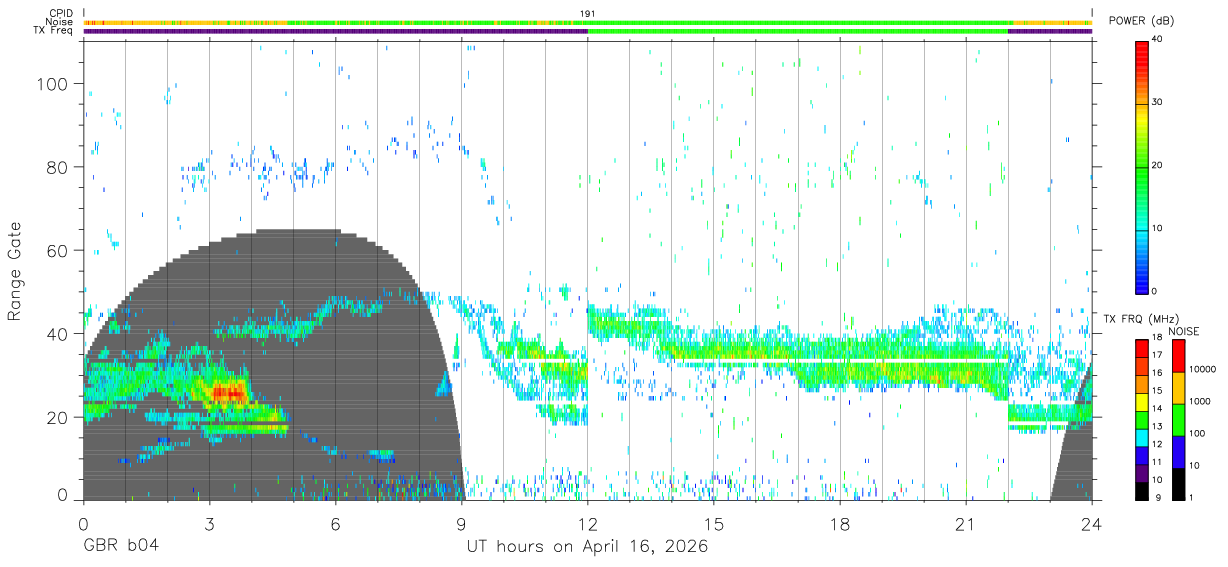Click the green 13–14 MHz TX FRQ swatch

point(1142,419)
